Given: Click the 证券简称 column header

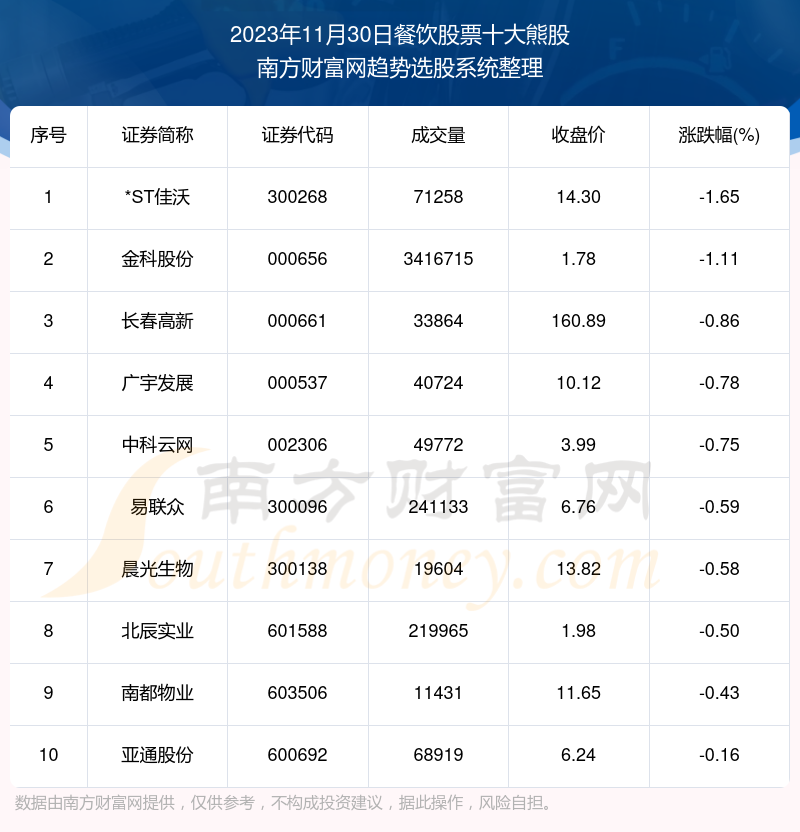Looking at the screenshot, I should [x=157, y=136].
